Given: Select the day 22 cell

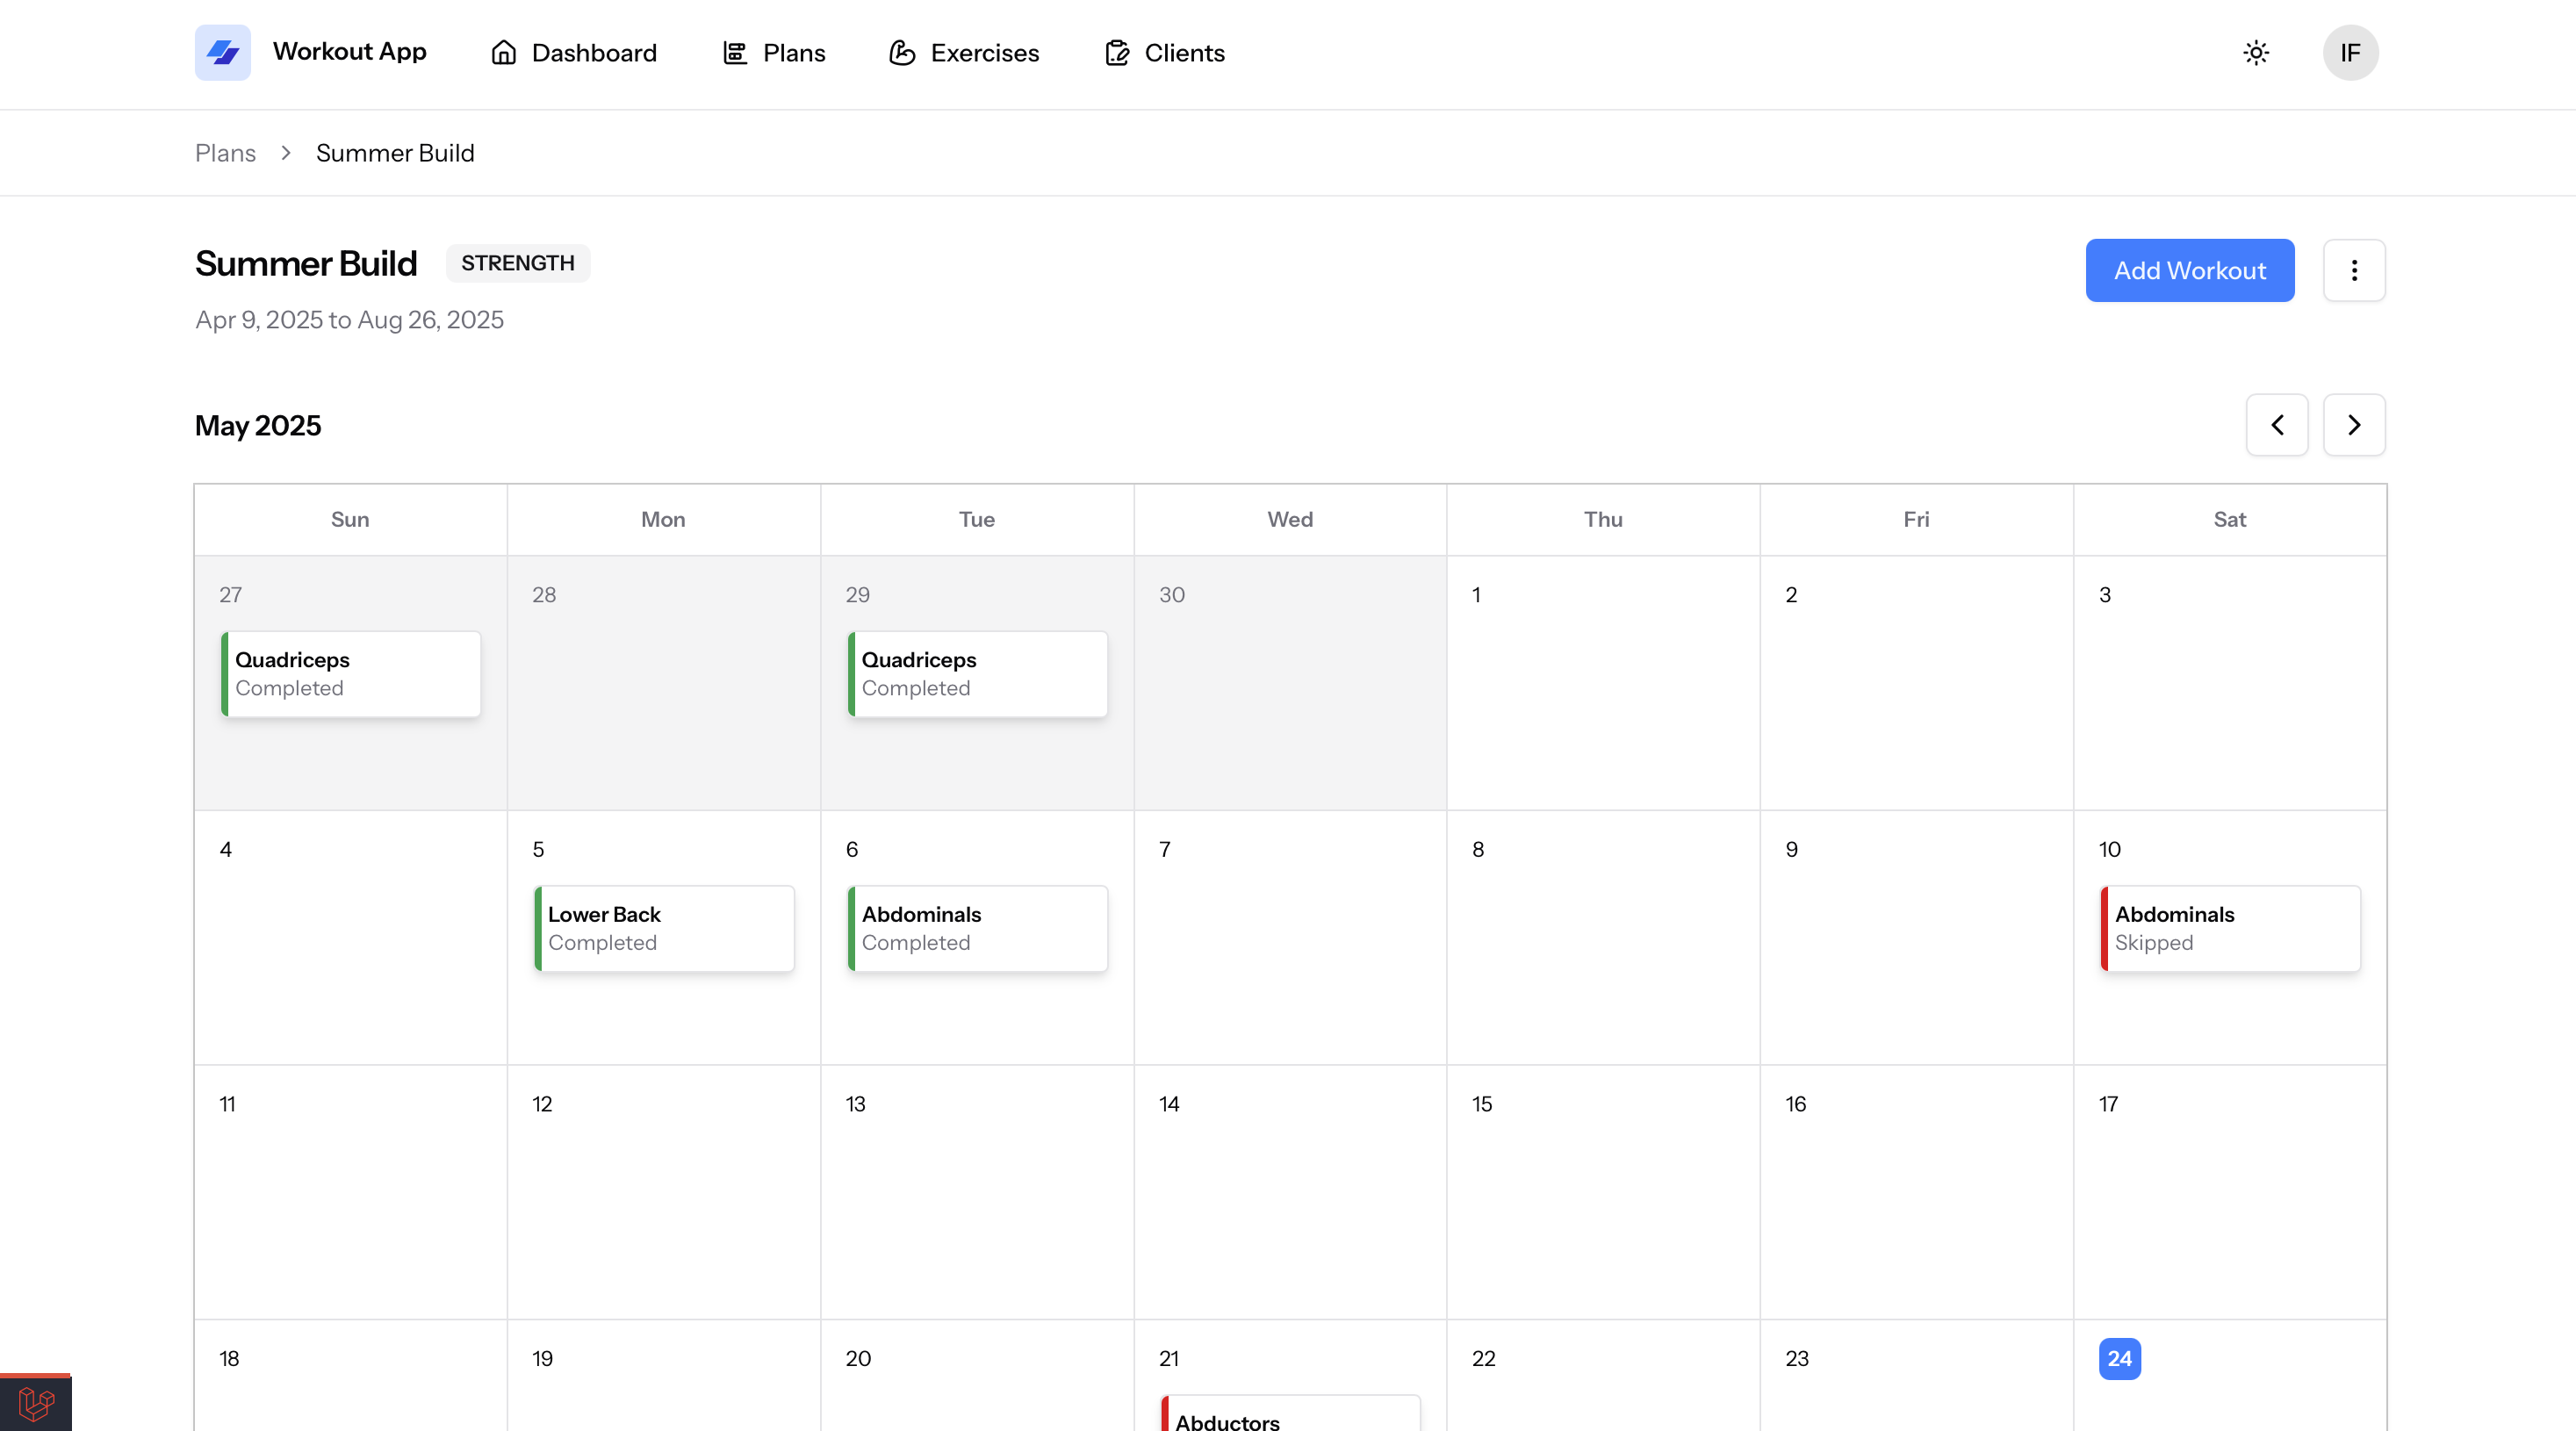Looking at the screenshot, I should pyautogui.click(x=1603, y=1376).
